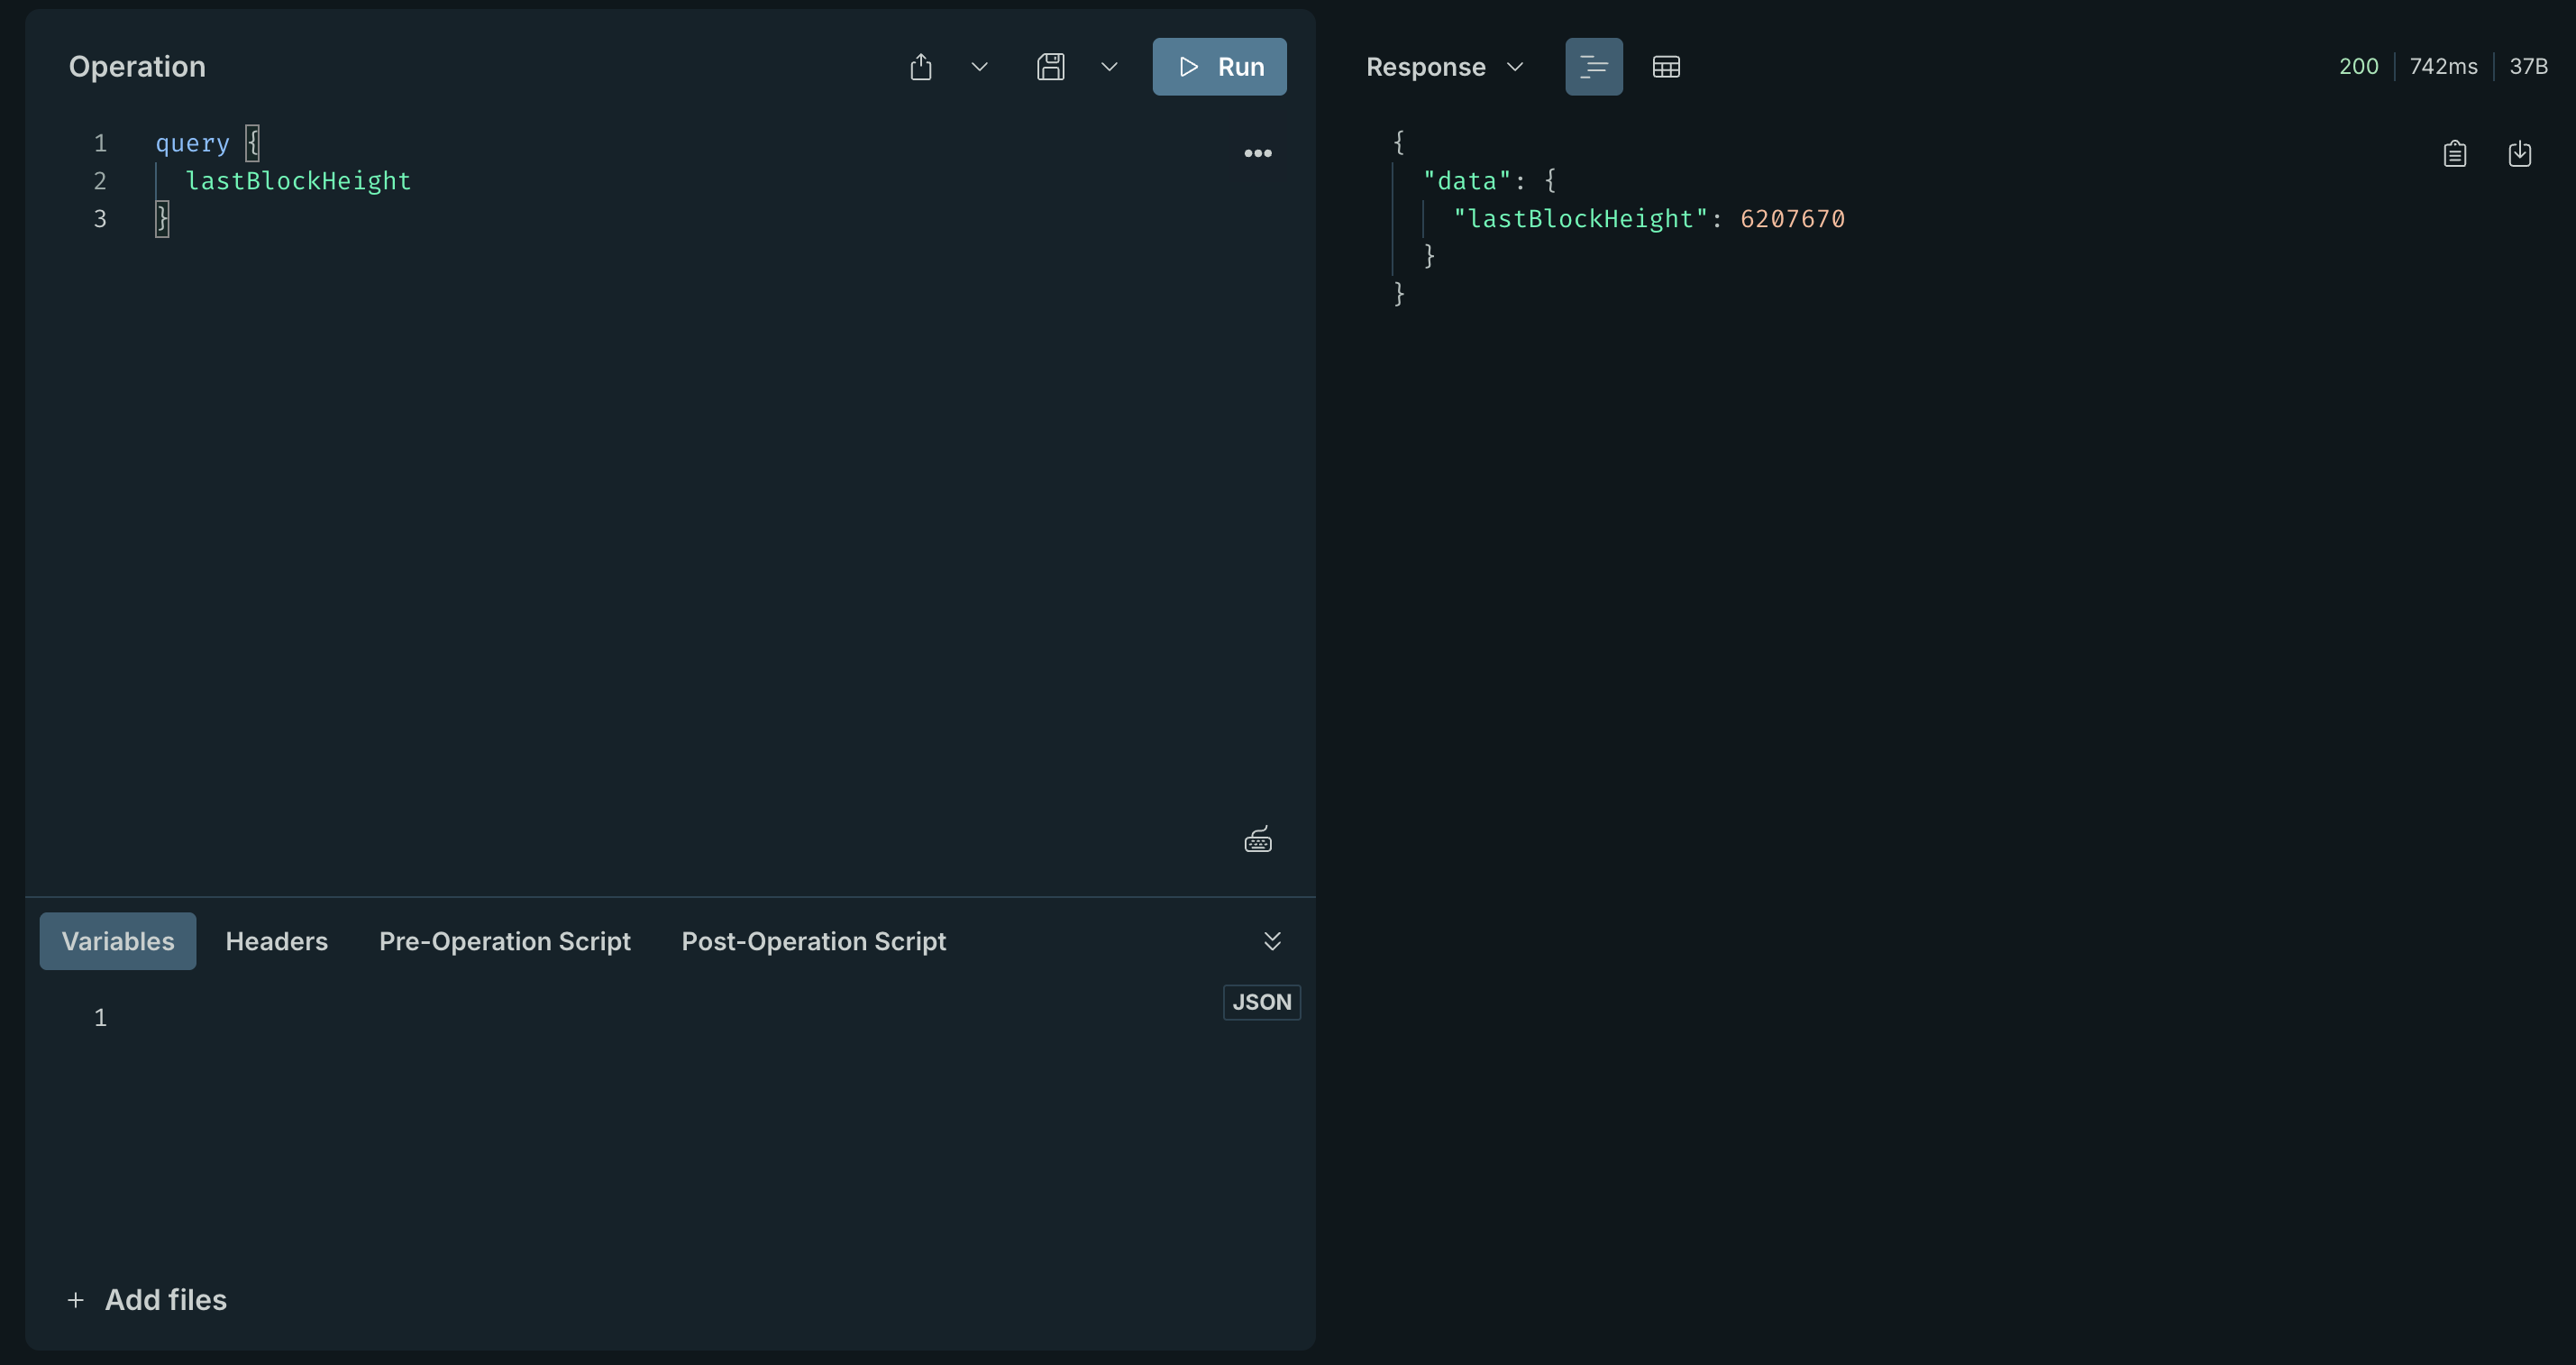The height and width of the screenshot is (1365, 2576).
Task: Collapse the variables panel with double chevron
Action: (x=1272, y=941)
